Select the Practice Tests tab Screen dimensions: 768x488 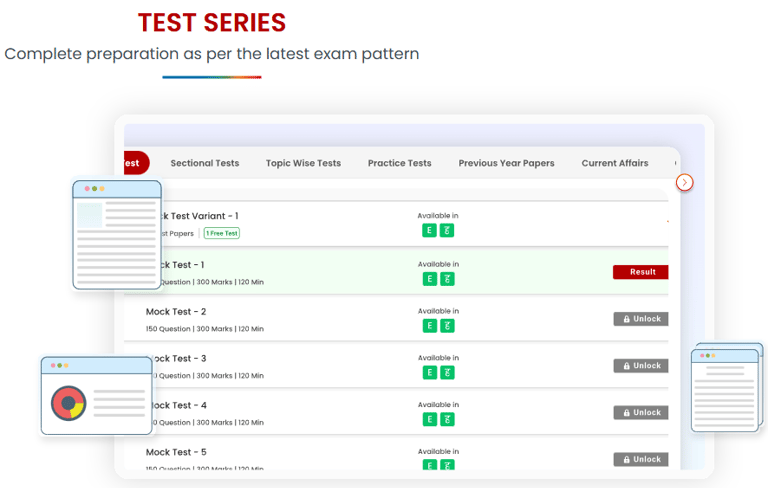pyautogui.click(x=400, y=163)
